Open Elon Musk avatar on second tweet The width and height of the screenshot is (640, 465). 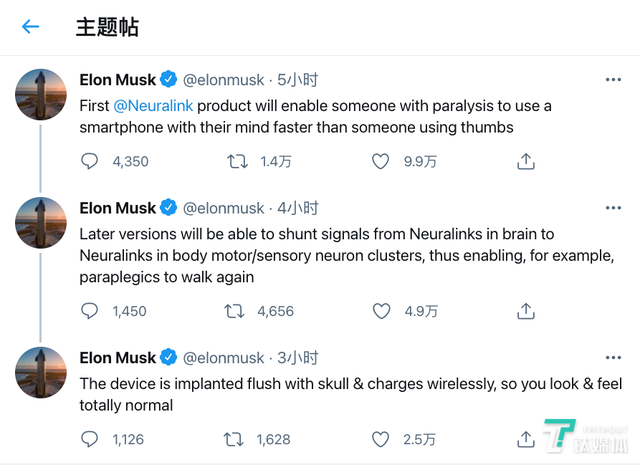(41, 223)
